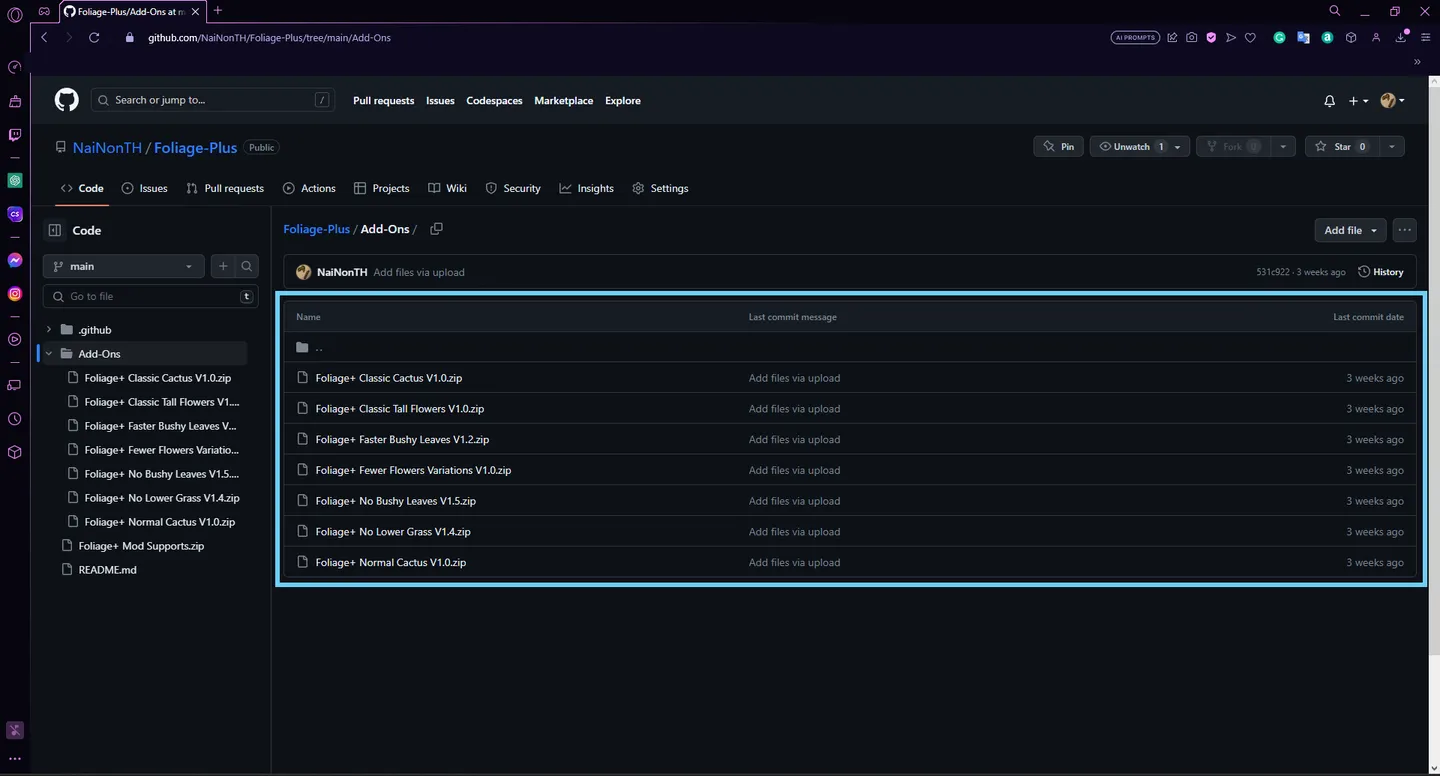
Task: Go back using the browser back arrow
Action: [x=44, y=38]
